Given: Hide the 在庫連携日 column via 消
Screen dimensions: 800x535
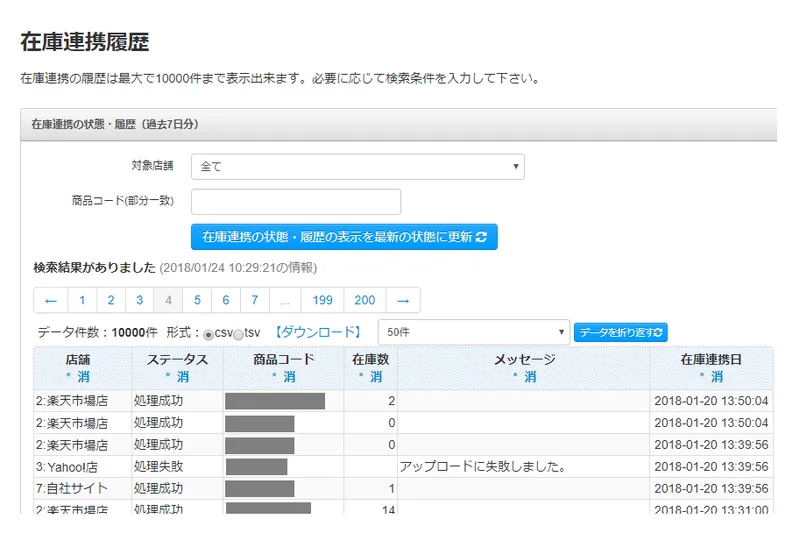Looking at the screenshot, I should (x=717, y=377).
